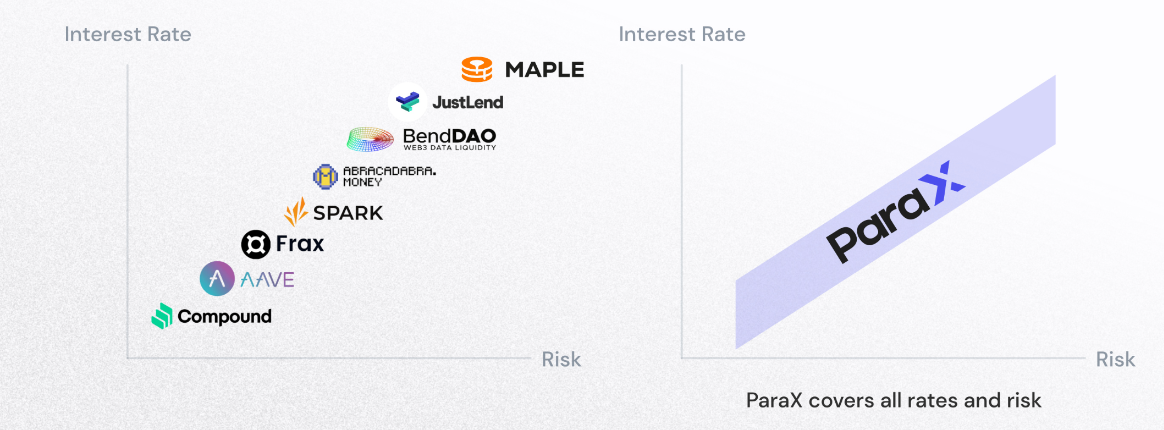
Task: Click the JustLend circular logo icon
Action: click(408, 101)
